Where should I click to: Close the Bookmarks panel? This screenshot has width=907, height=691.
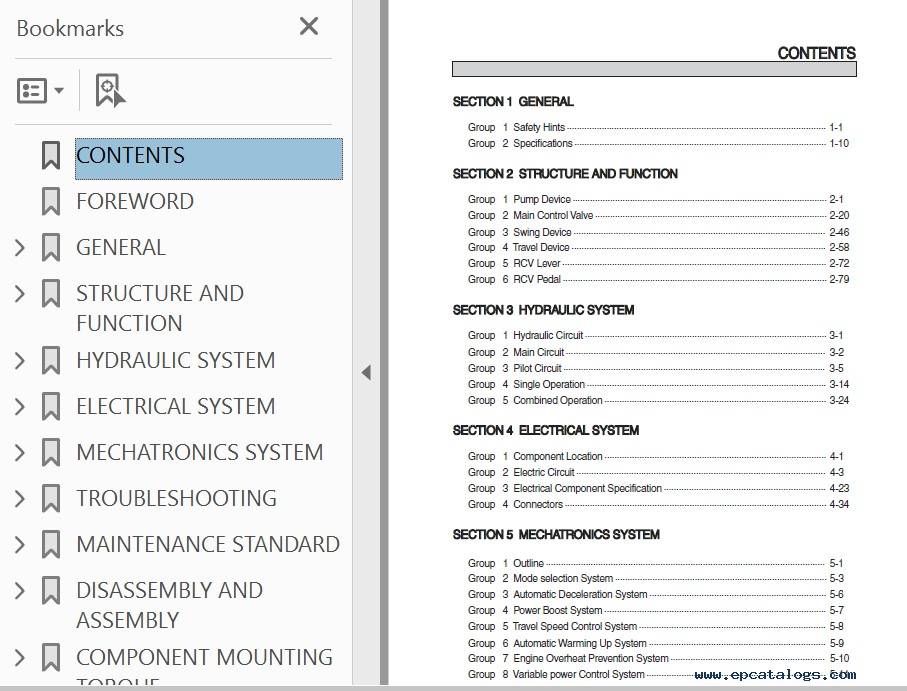point(309,26)
